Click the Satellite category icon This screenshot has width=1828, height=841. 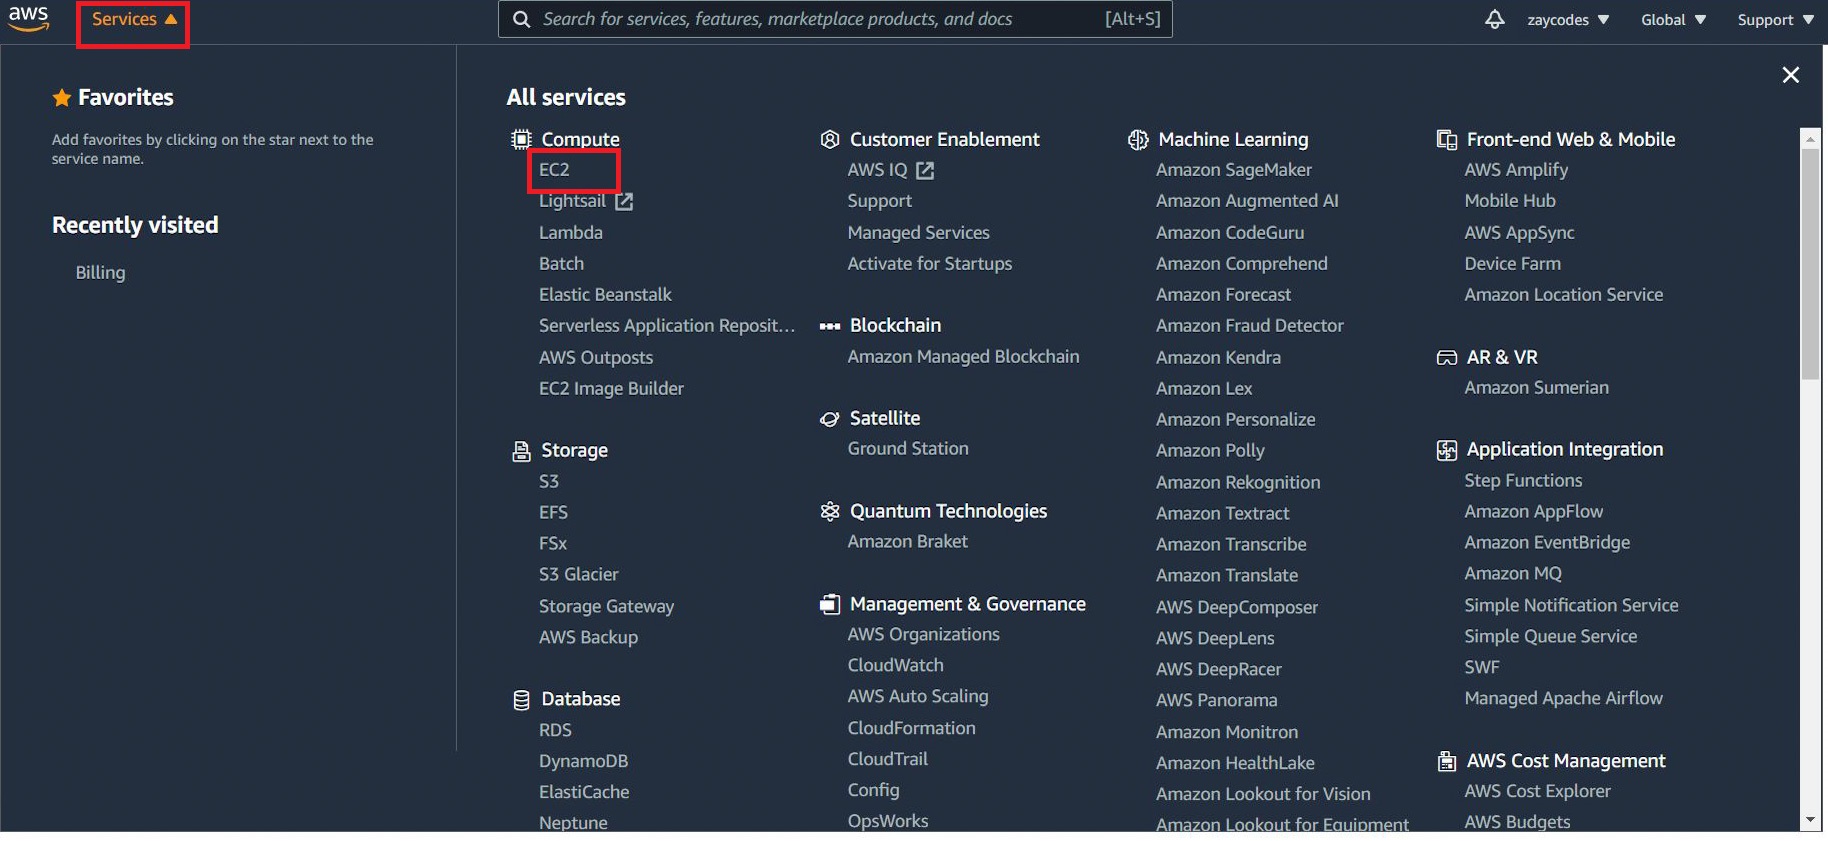click(829, 419)
